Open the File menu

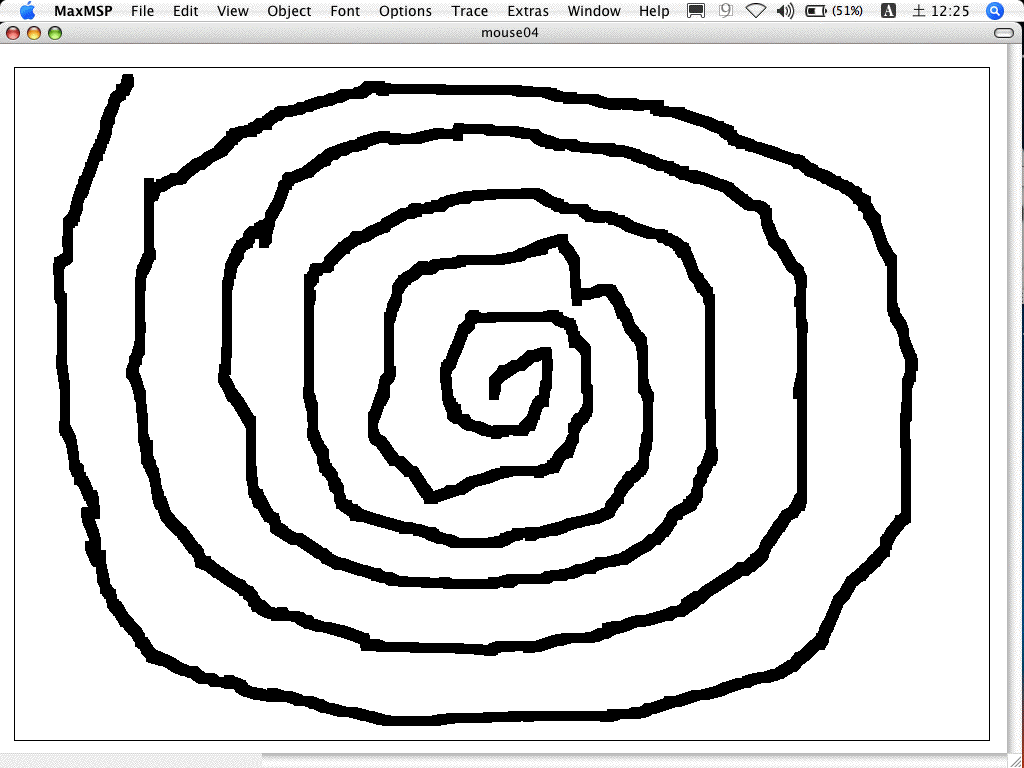(142, 11)
